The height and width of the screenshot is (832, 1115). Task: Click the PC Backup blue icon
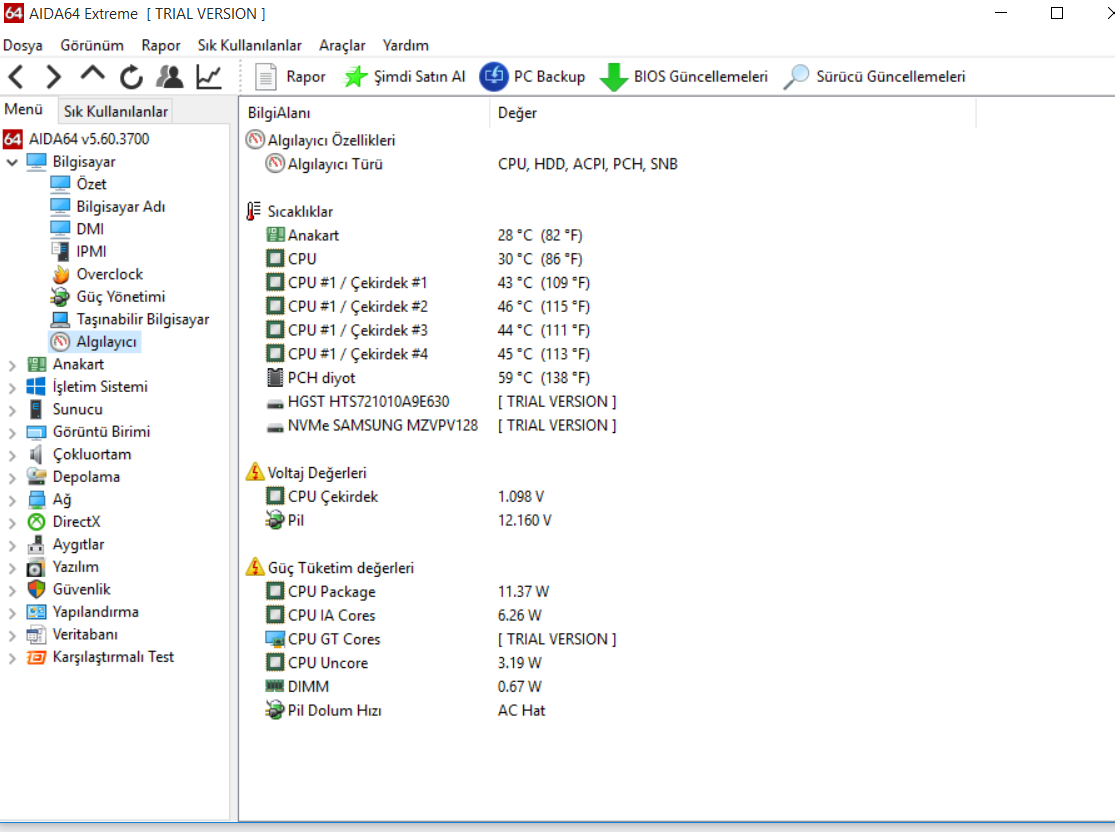[x=494, y=76]
